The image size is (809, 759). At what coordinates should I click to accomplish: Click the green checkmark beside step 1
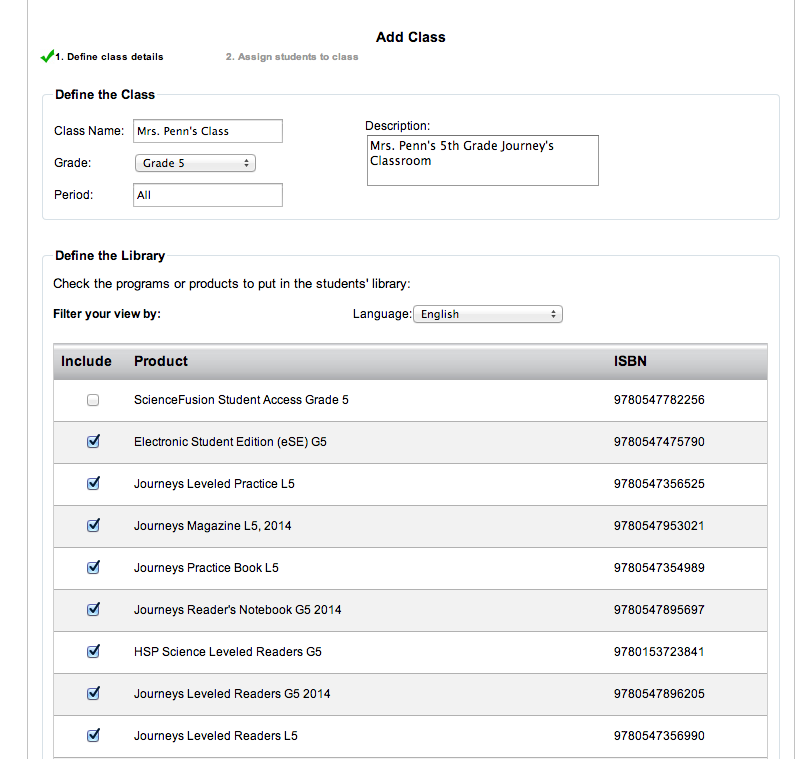[47, 56]
